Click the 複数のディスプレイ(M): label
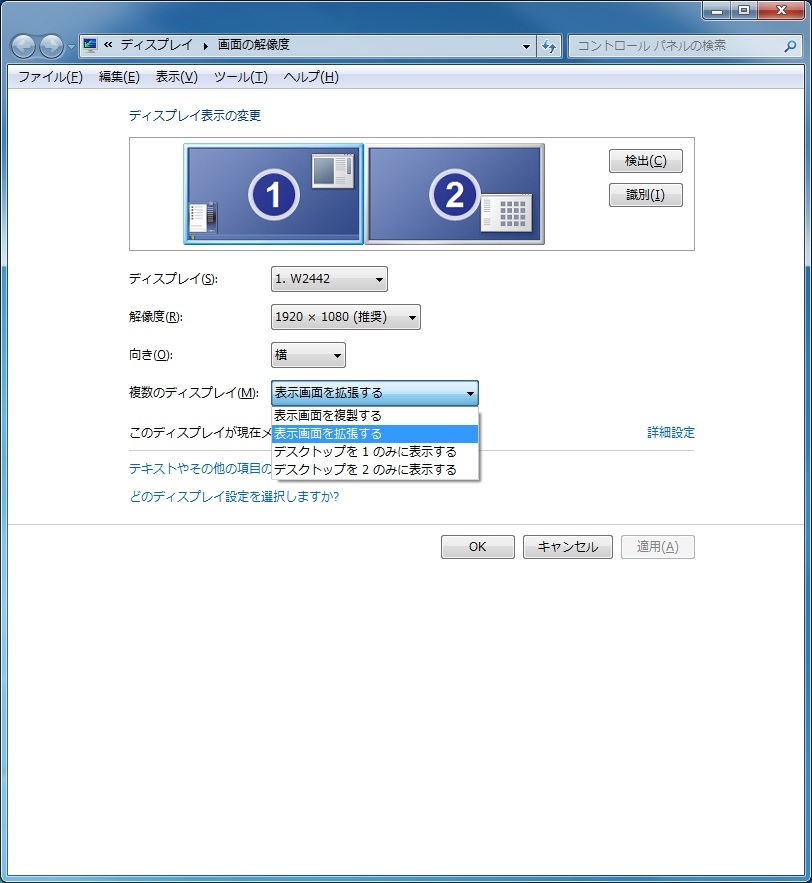Image resolution: width=812 pixels, height=883 pixels. click(x=194, y=393)
